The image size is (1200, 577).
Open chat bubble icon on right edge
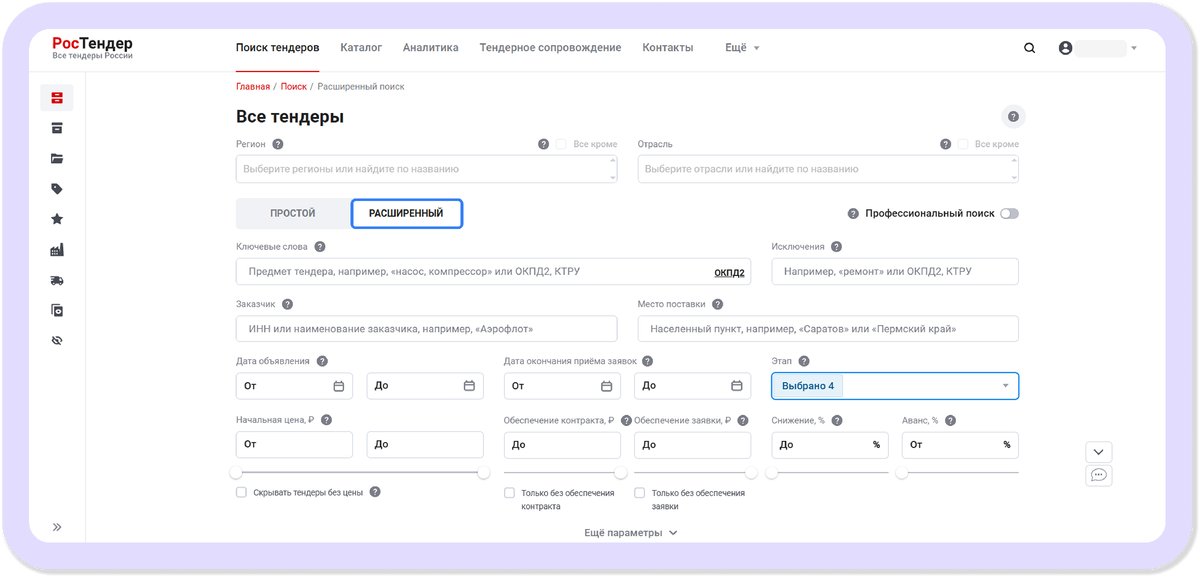coord(1098,475)
